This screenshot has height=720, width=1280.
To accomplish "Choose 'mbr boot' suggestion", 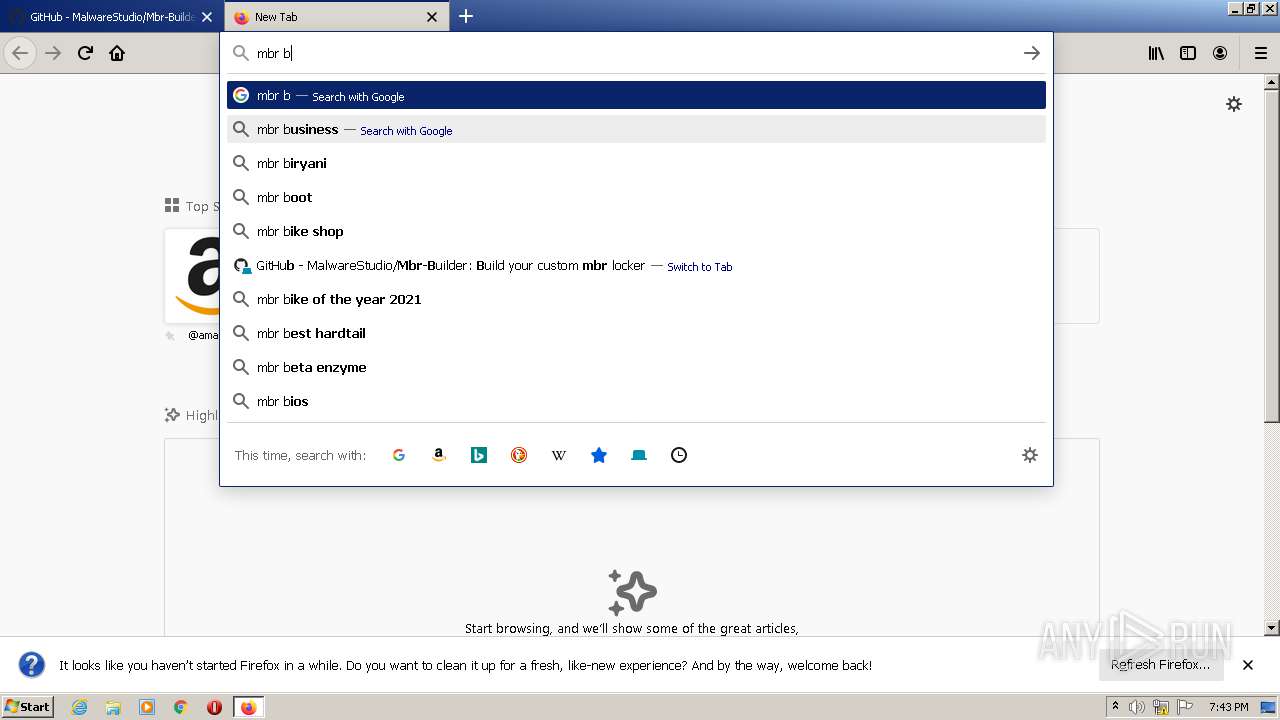I will pyautogui.click(x=636, y=197).
